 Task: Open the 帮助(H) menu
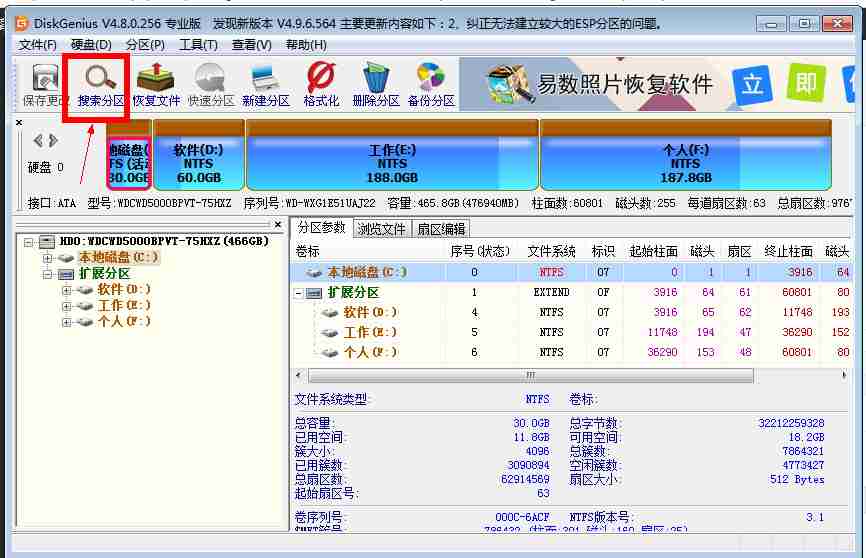click(306, 45)
